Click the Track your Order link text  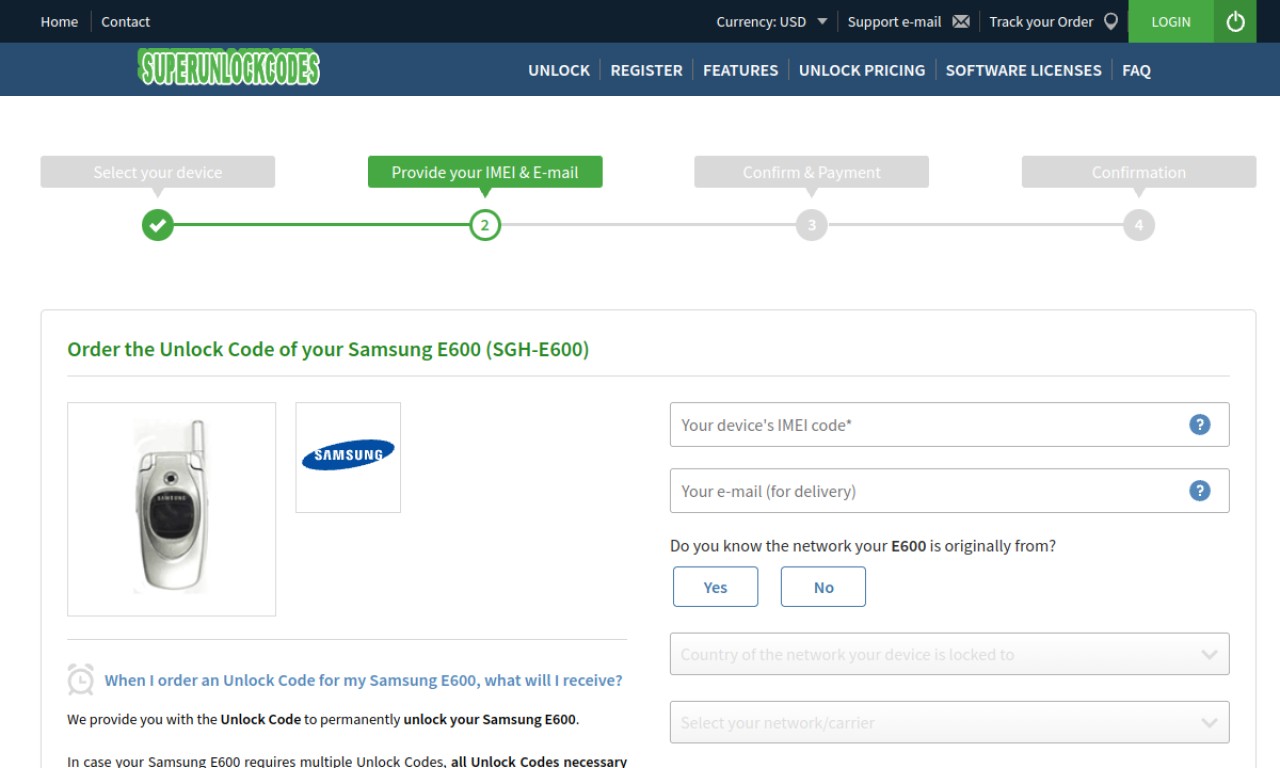[1041, 22]
